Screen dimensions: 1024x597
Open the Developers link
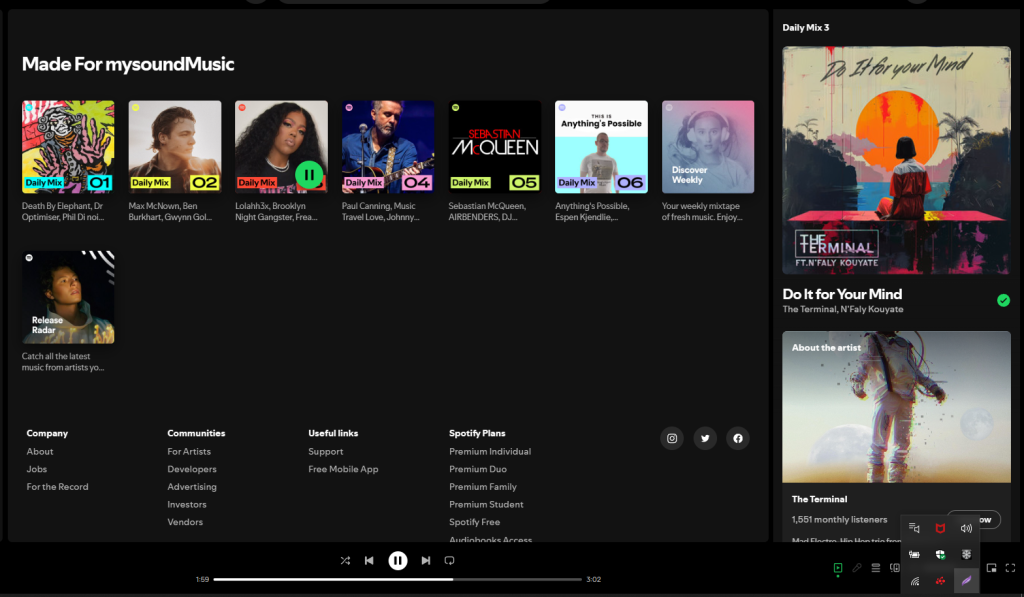pos(192,469)
